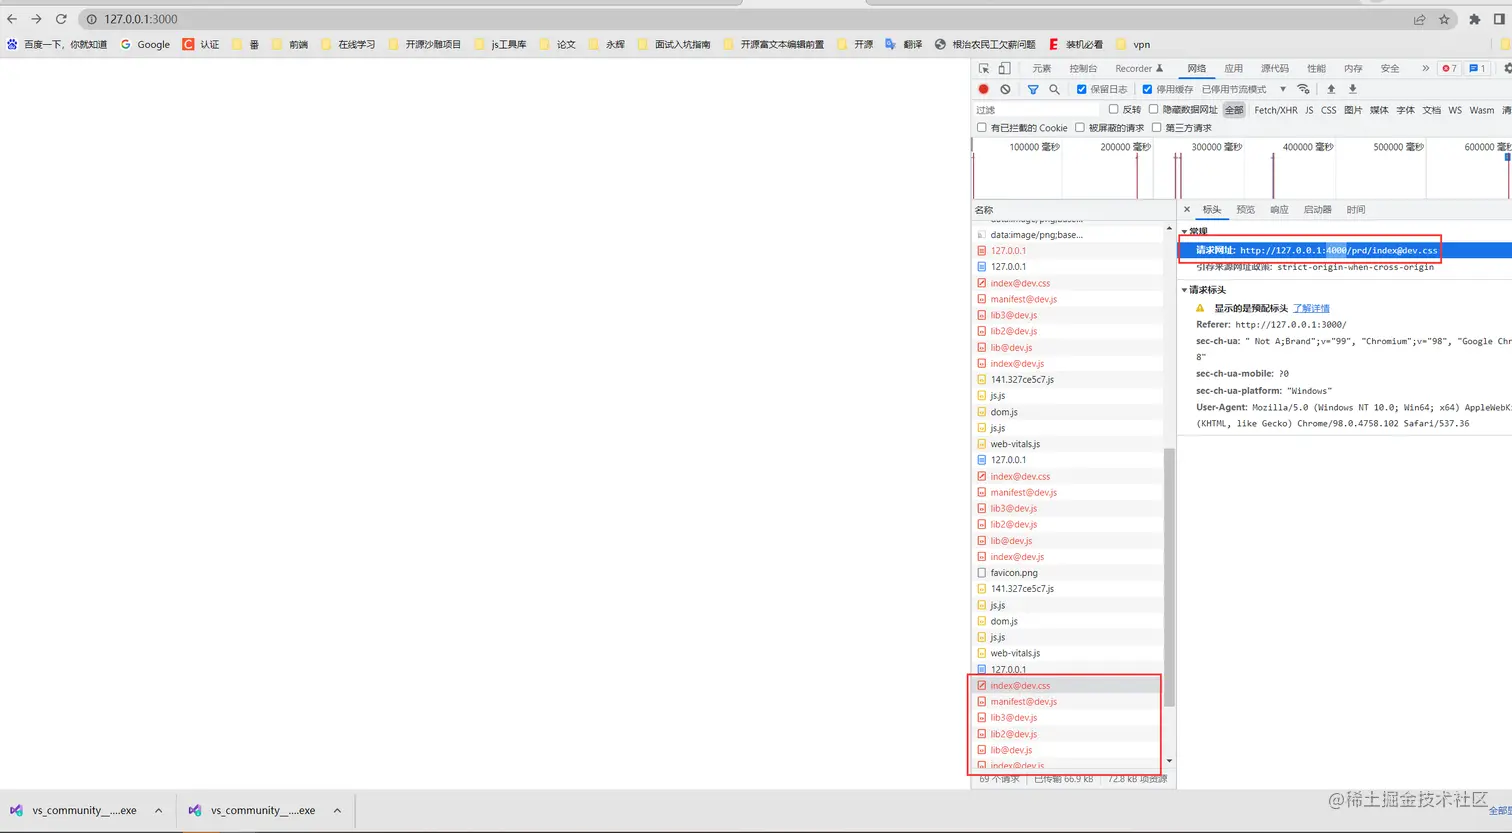The width and height of the screenshot is (1512, 833).
Task: Open the Google bookmark
Action: pyautogui.click(x=145, y=44)
